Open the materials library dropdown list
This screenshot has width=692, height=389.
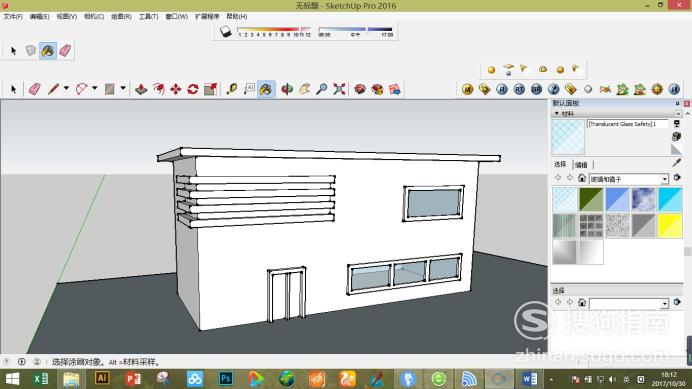(x=664, y=179)
